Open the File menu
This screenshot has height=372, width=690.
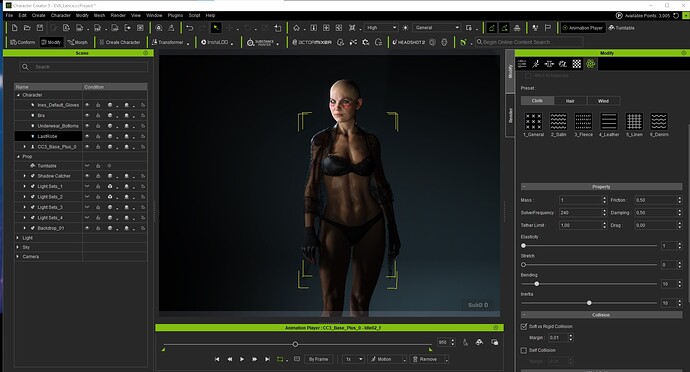tap(9, 15)
